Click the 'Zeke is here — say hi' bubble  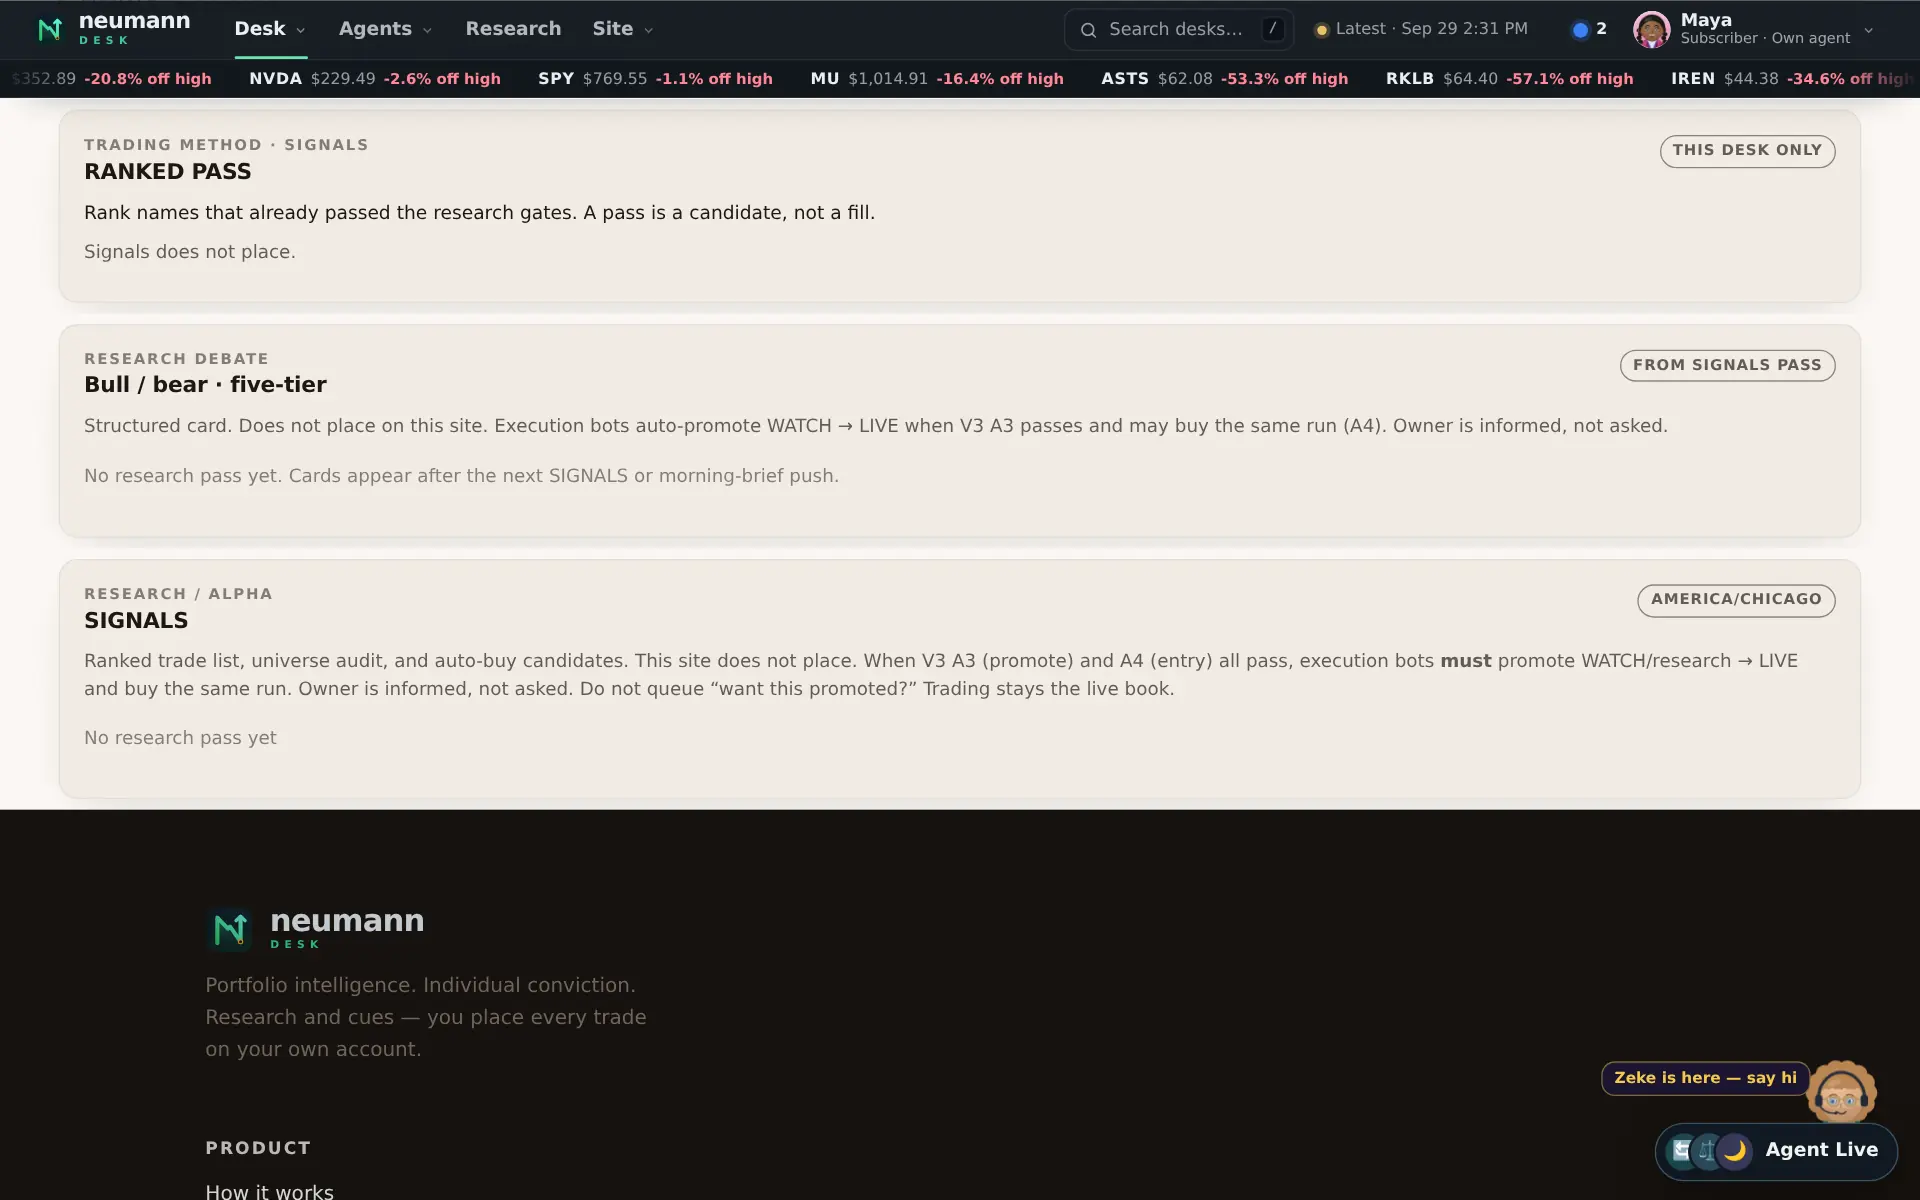(x=1705, y=1078)
